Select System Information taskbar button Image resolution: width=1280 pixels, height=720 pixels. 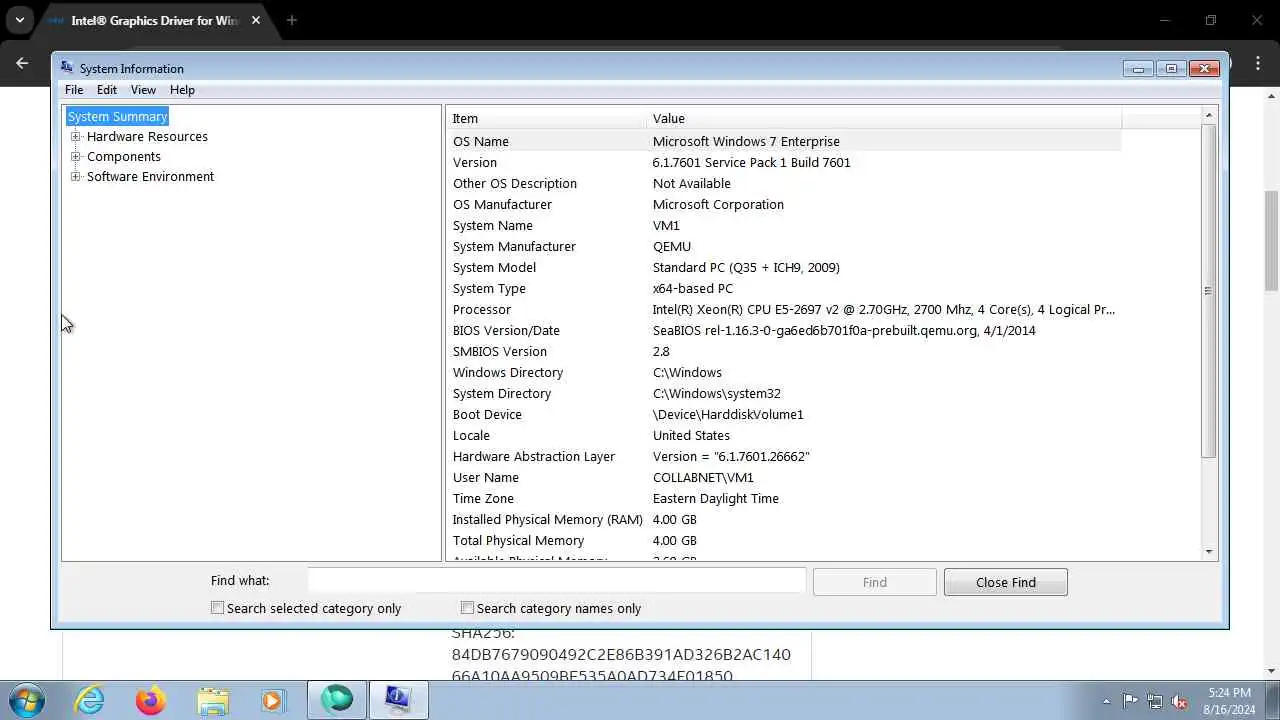(399, 700)
